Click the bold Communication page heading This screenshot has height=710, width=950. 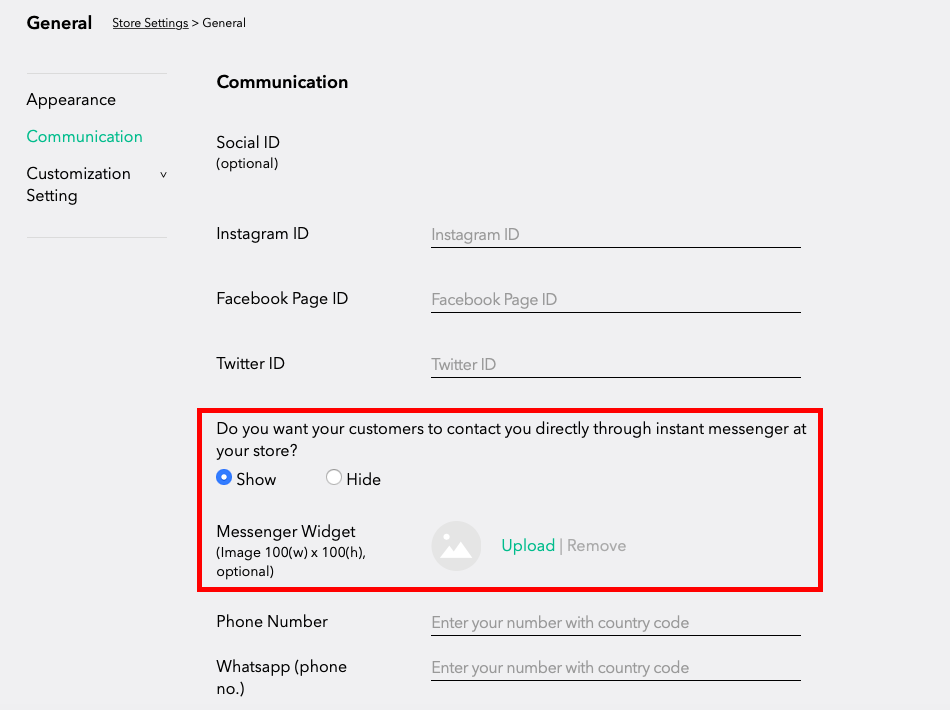click(x=282, y=82)
